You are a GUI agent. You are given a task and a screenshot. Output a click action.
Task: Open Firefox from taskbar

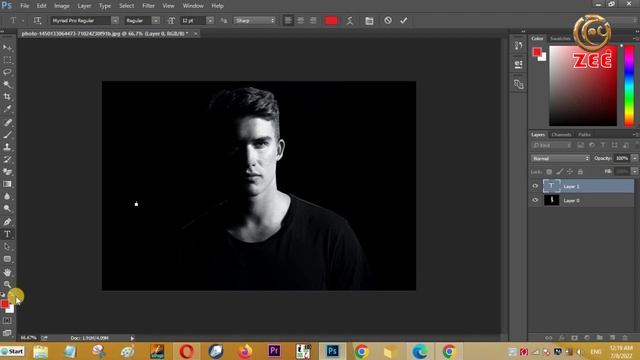pyautogui.click(x=245, y=351)
